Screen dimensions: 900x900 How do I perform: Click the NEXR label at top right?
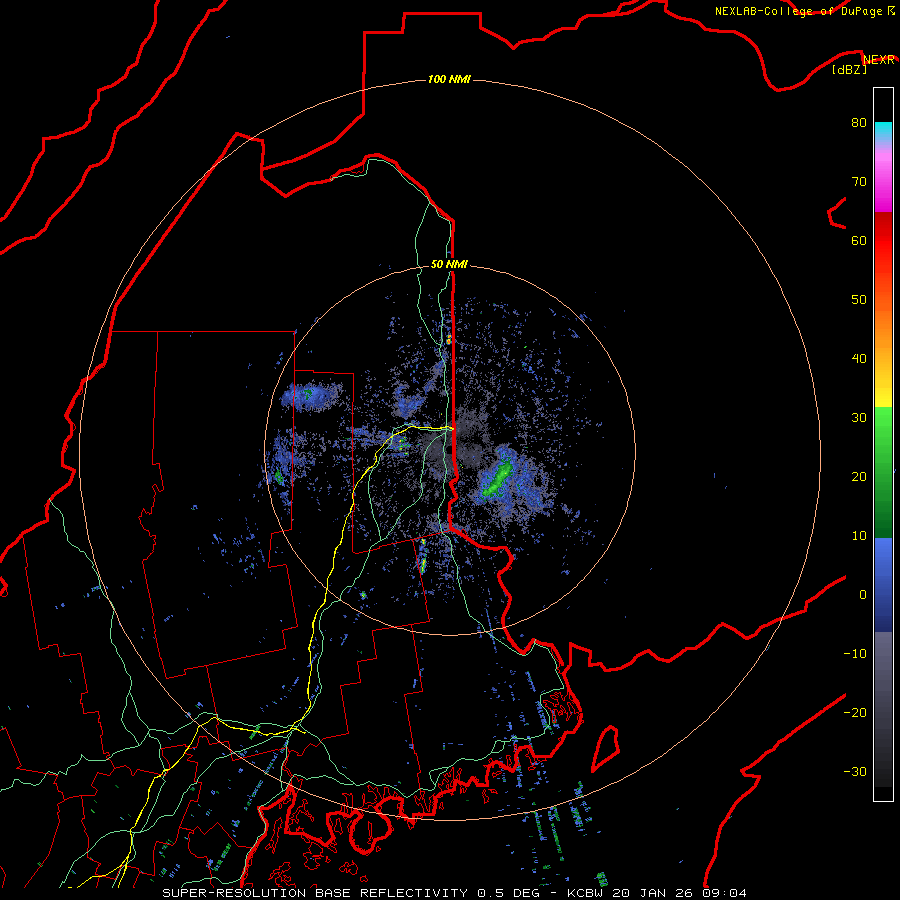click(879, 60)
